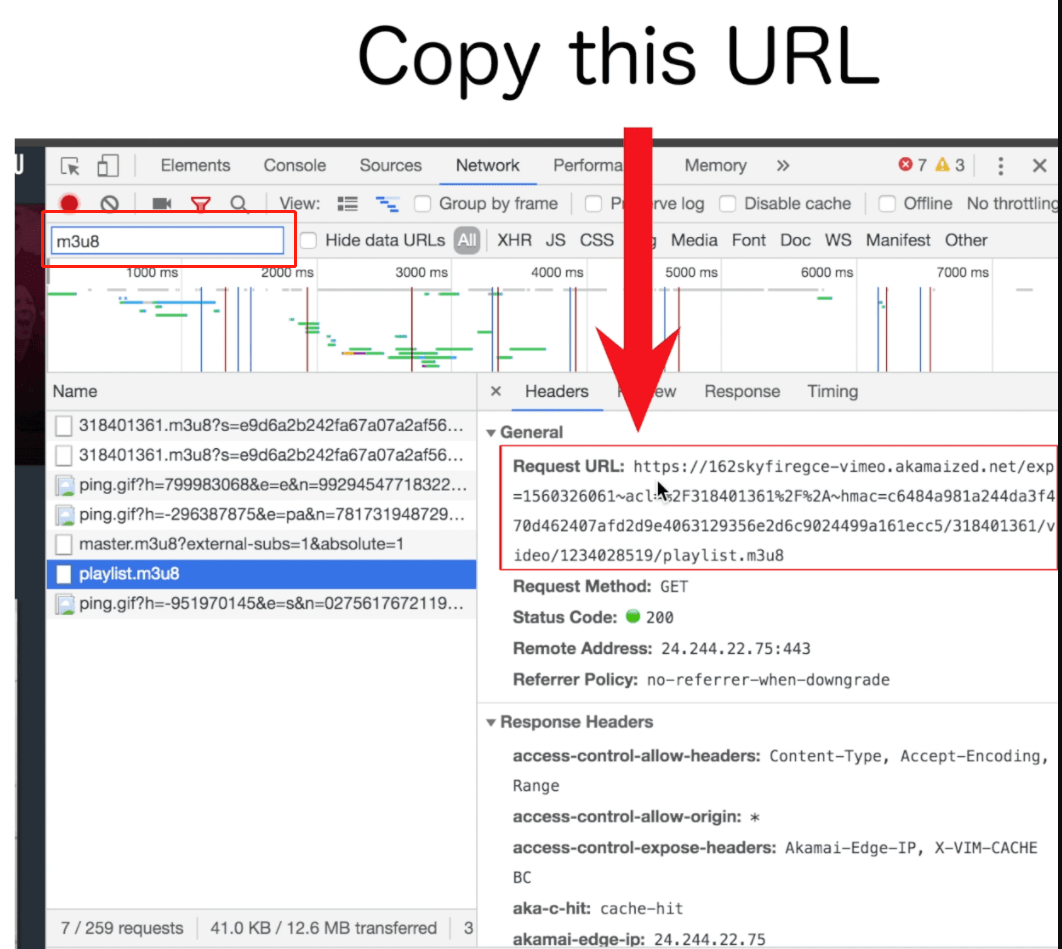Enable Disable cache checkbox
Image resolution: width=1062 pixels, height=949 pixels.
[x=727, y=203]
